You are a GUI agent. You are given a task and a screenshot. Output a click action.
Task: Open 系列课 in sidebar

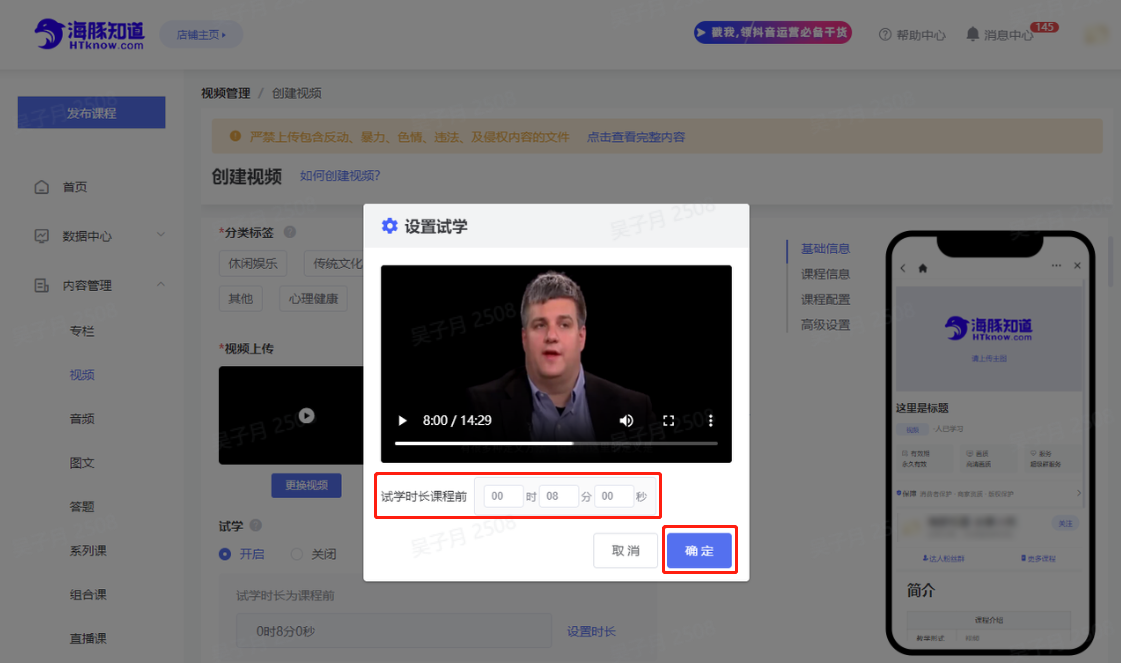[88, 551]
